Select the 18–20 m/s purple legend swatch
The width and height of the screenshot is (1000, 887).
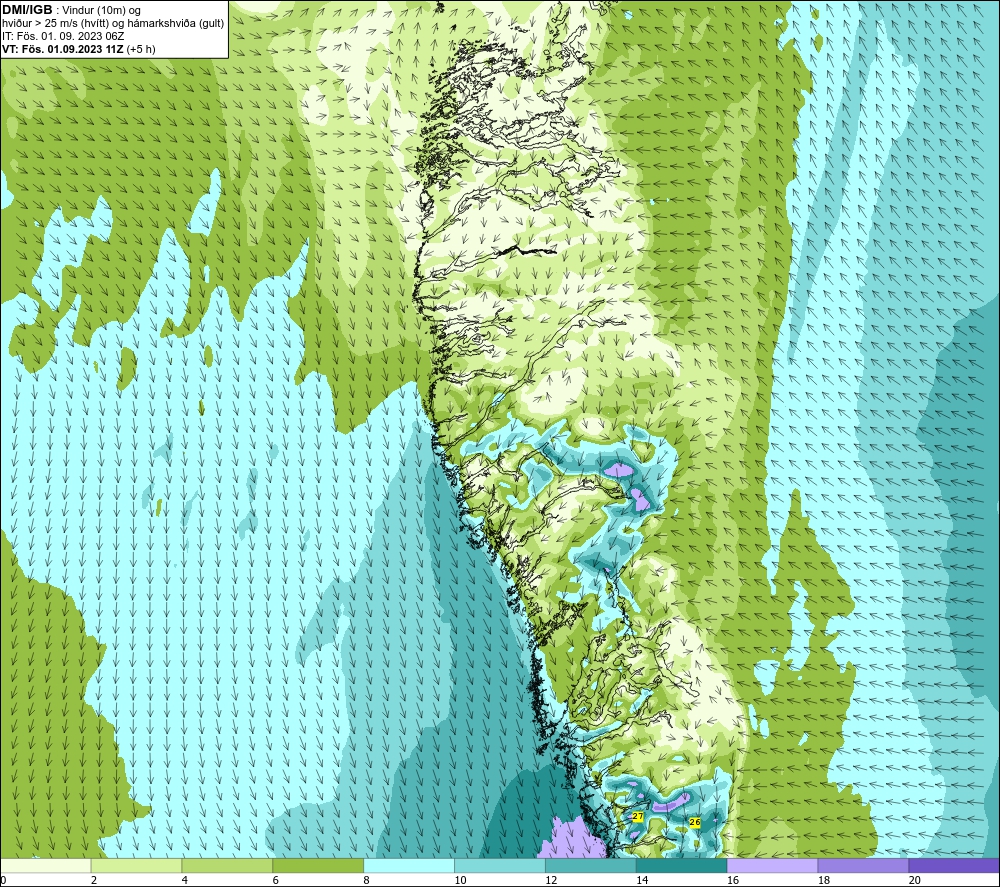coord(864,865)
